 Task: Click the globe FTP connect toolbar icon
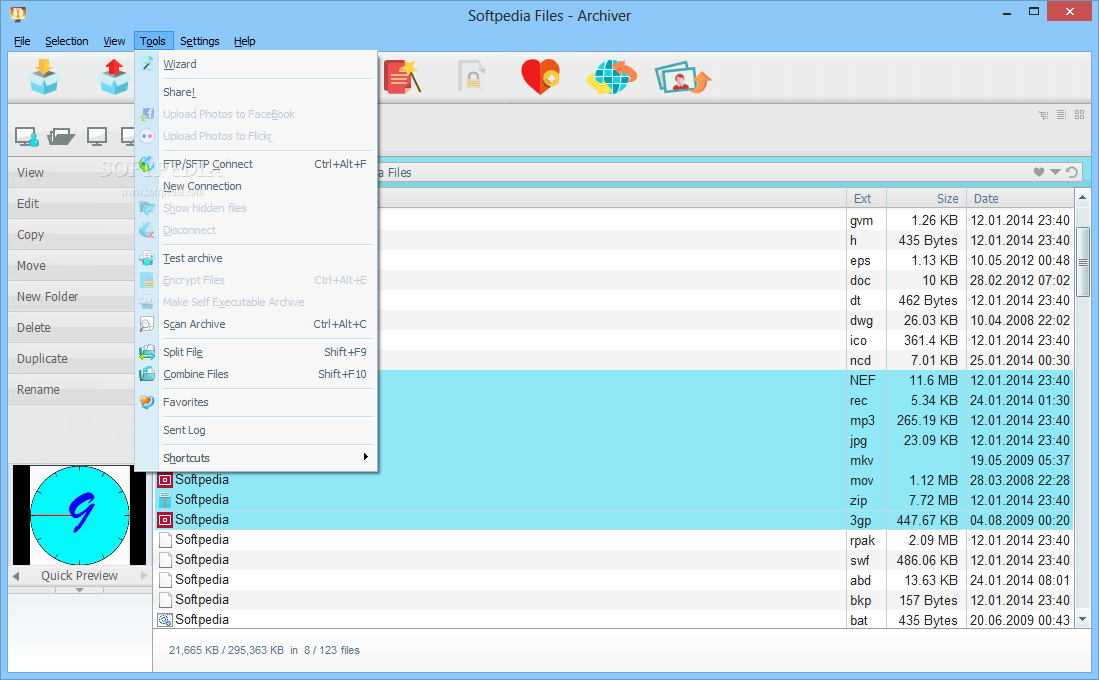(x=611, y=76)
